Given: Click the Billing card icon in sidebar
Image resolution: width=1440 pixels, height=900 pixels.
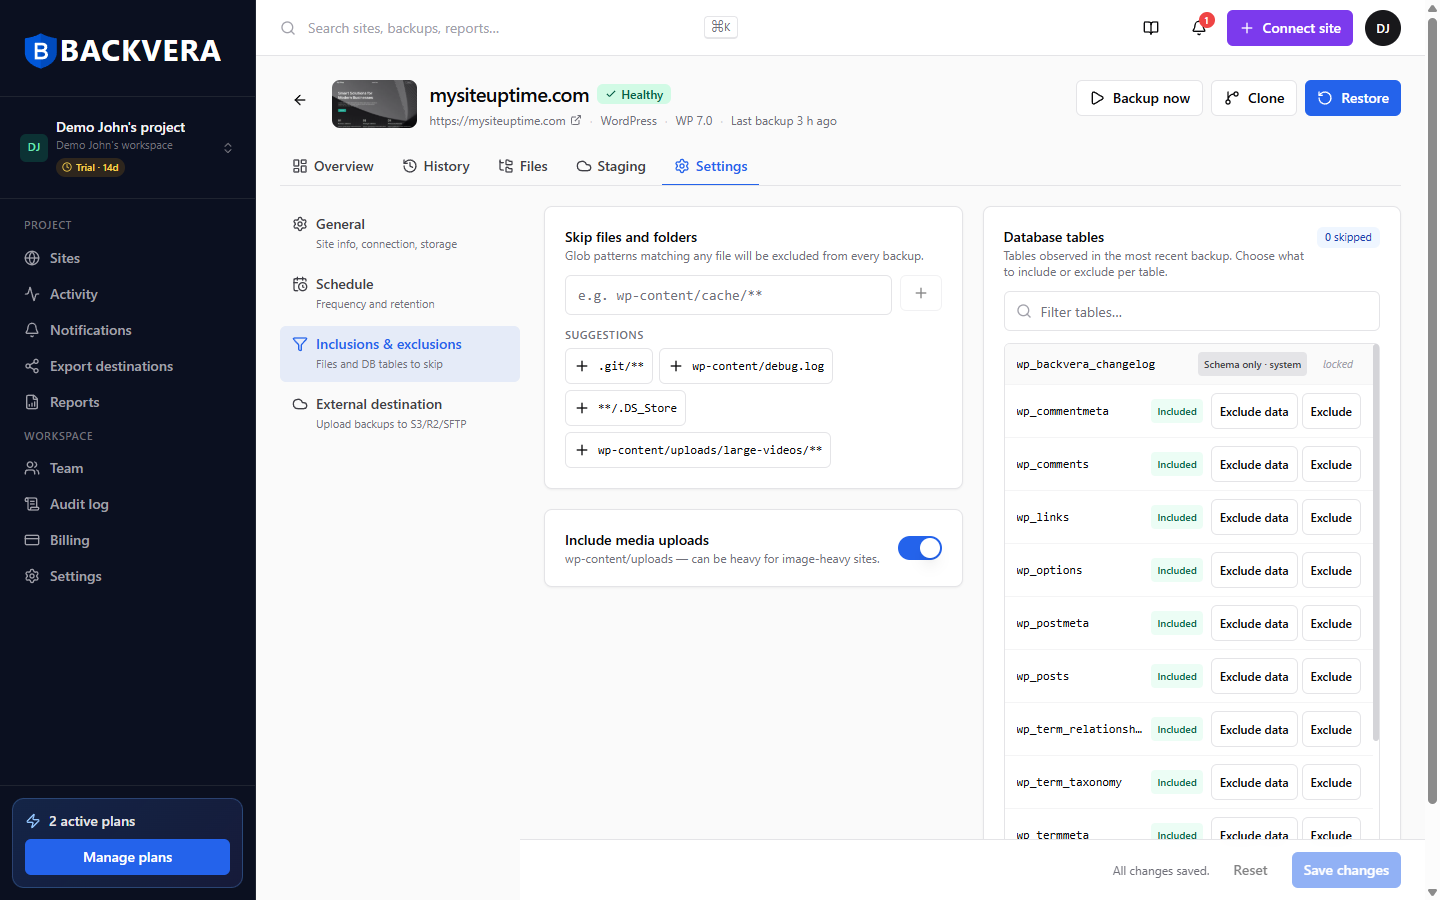Looking at the screenshot, I should click(32, 540).
